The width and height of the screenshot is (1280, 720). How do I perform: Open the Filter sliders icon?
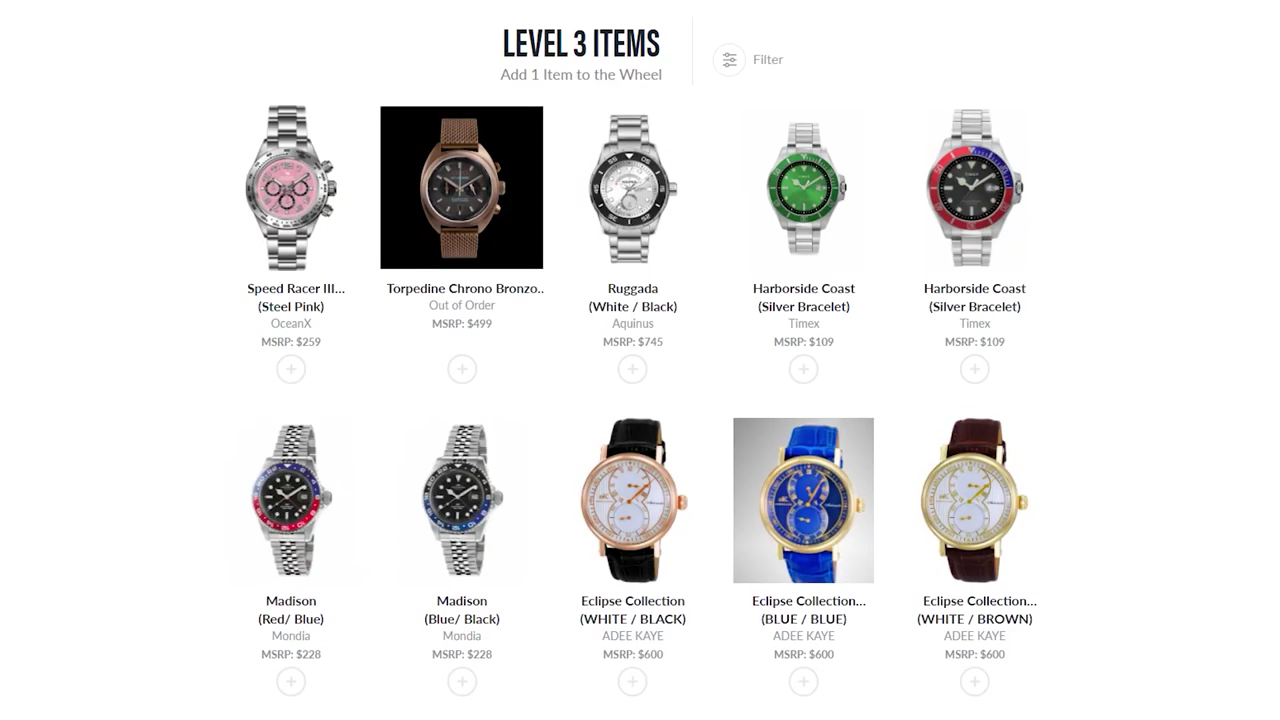pos(729,60)
